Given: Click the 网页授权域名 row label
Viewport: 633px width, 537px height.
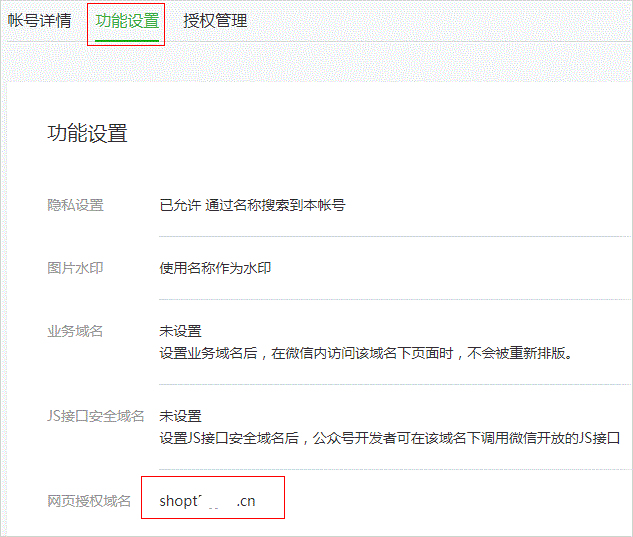Looking at the screenshot, I should click(89, 501).
